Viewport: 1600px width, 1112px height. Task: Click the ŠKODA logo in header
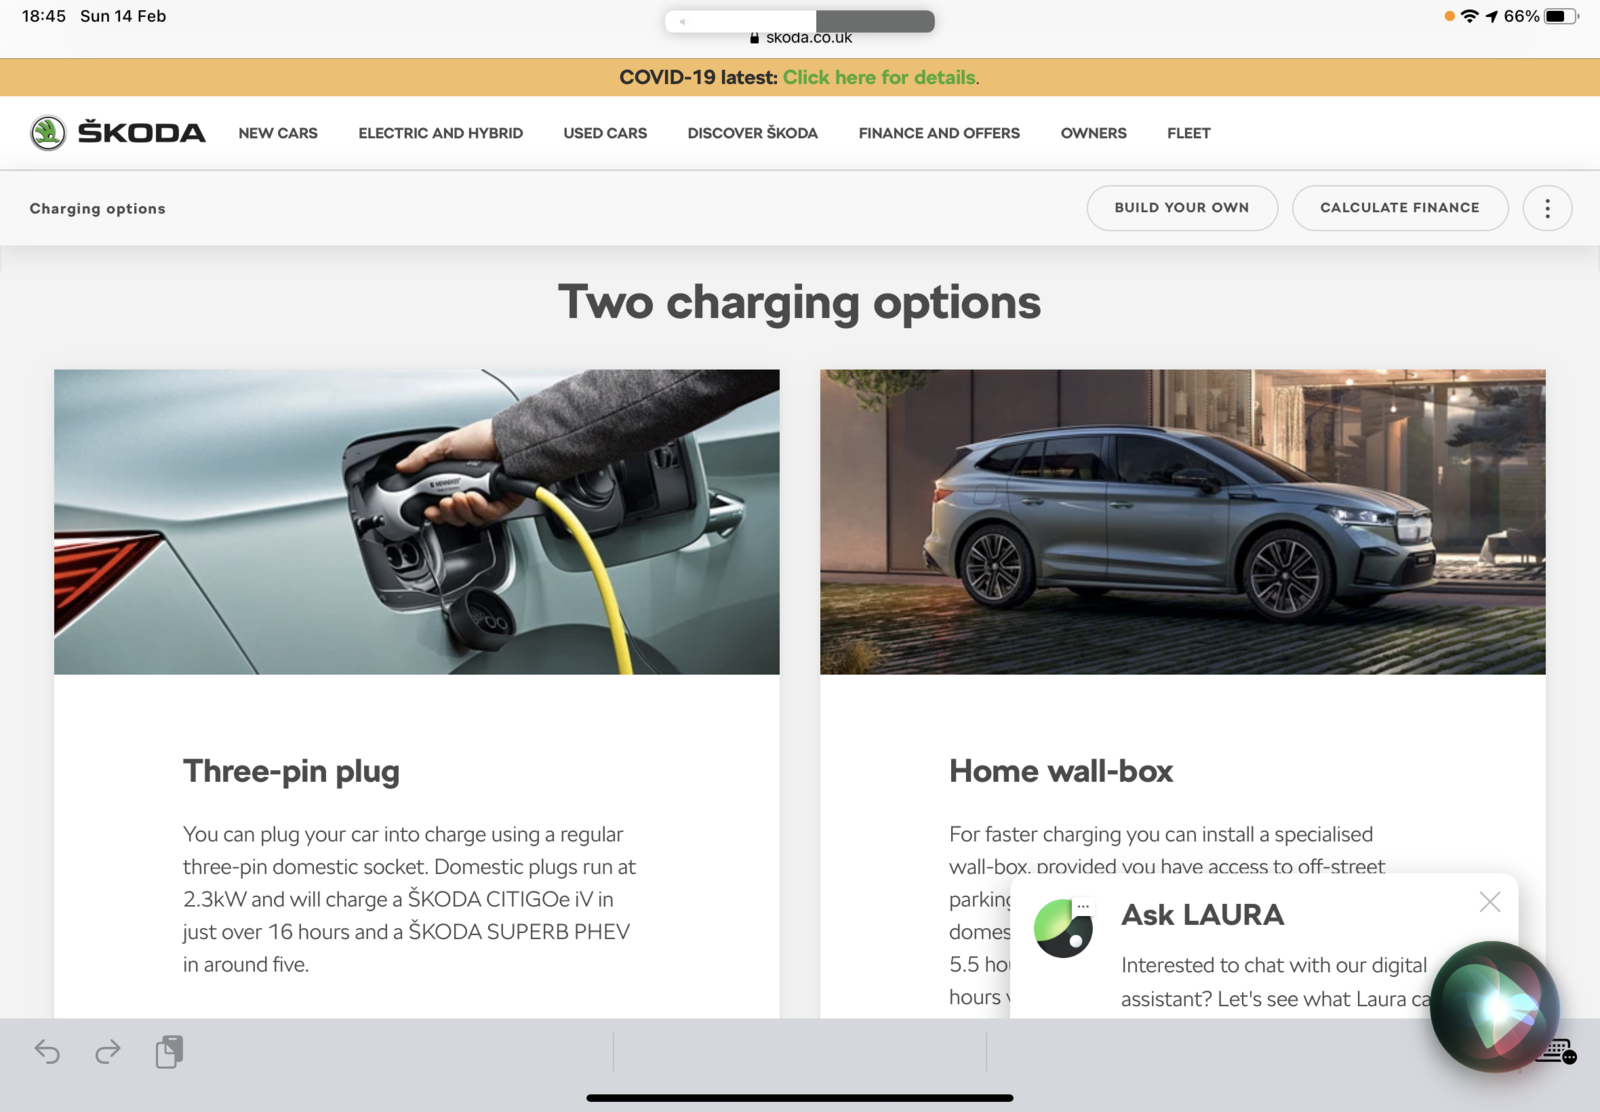[118, 133]
